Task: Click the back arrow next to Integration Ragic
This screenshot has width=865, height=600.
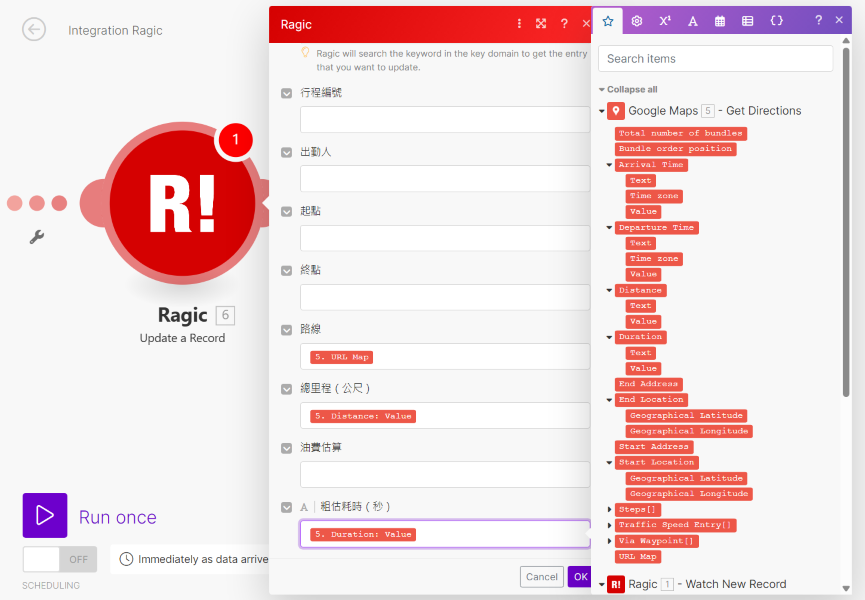Action: point(34,30)
